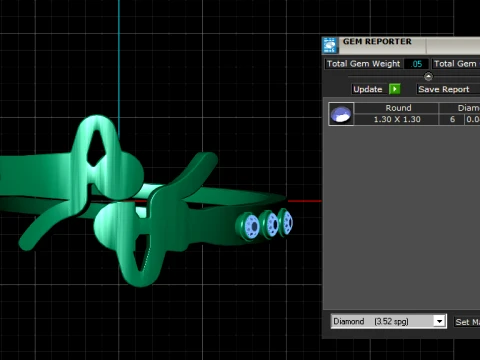Click the green Update play arrow

click(x=395, y=89)
